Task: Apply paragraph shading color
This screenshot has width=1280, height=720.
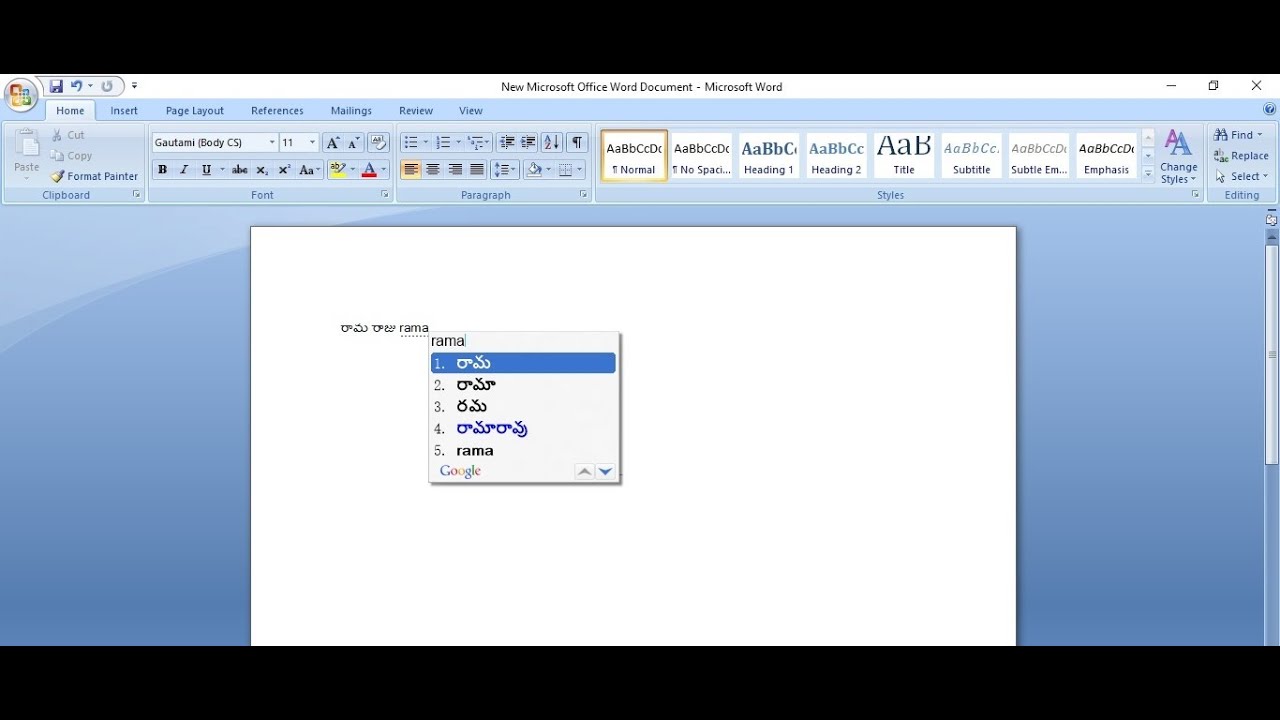Action: pos(534,170)
